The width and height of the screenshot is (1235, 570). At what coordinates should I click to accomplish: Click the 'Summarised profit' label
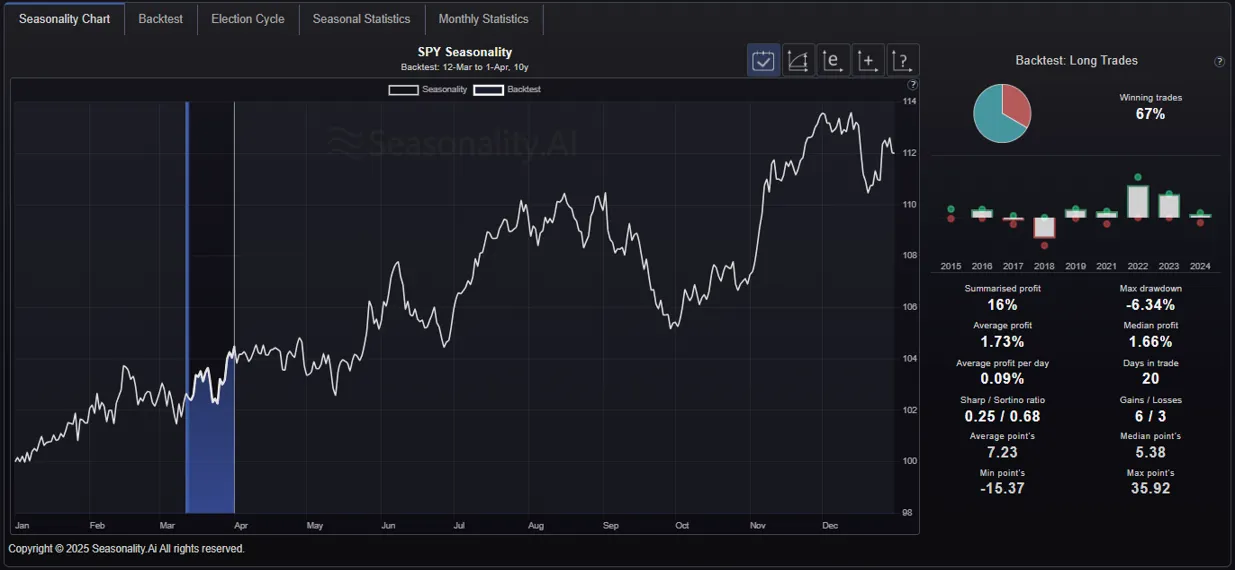[1003, 288]
